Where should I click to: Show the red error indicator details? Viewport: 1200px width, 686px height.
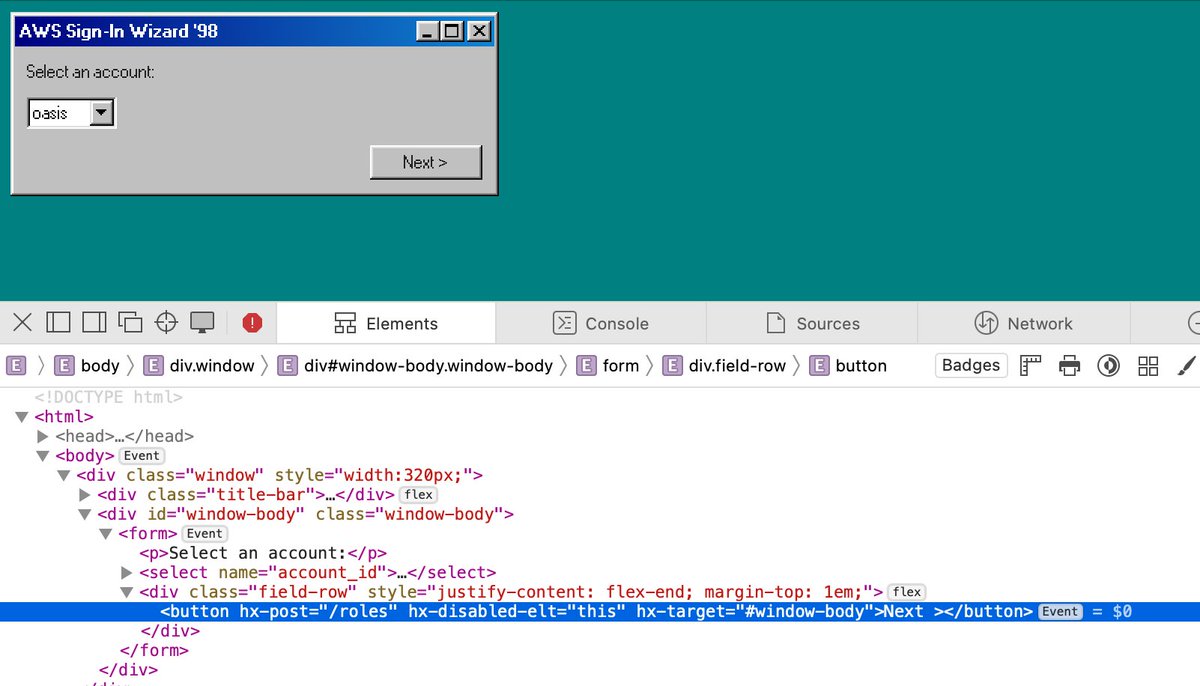252,322
